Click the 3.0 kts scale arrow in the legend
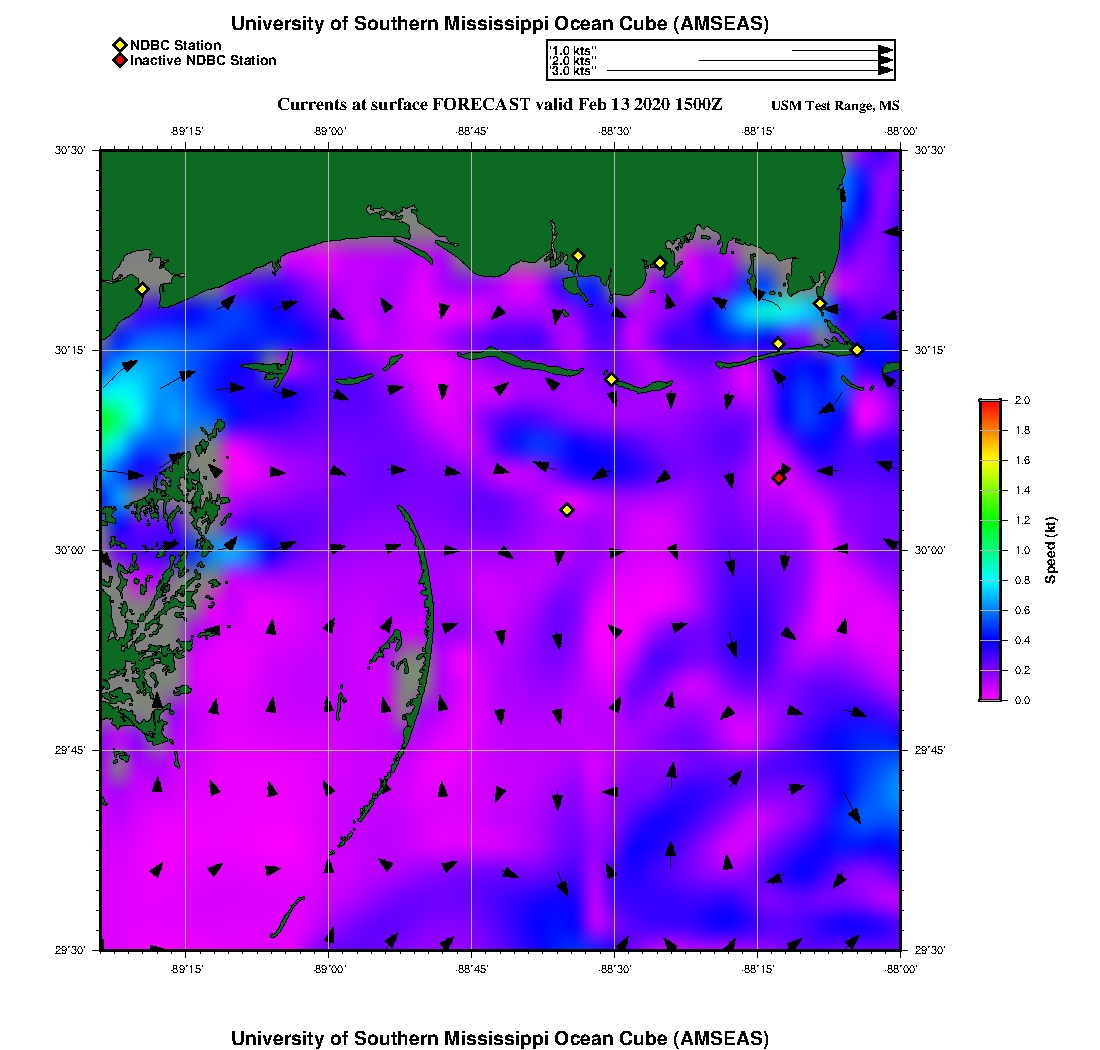Image resolution: width=1100 pixels, height=1050 pixels. click(748, 71)
